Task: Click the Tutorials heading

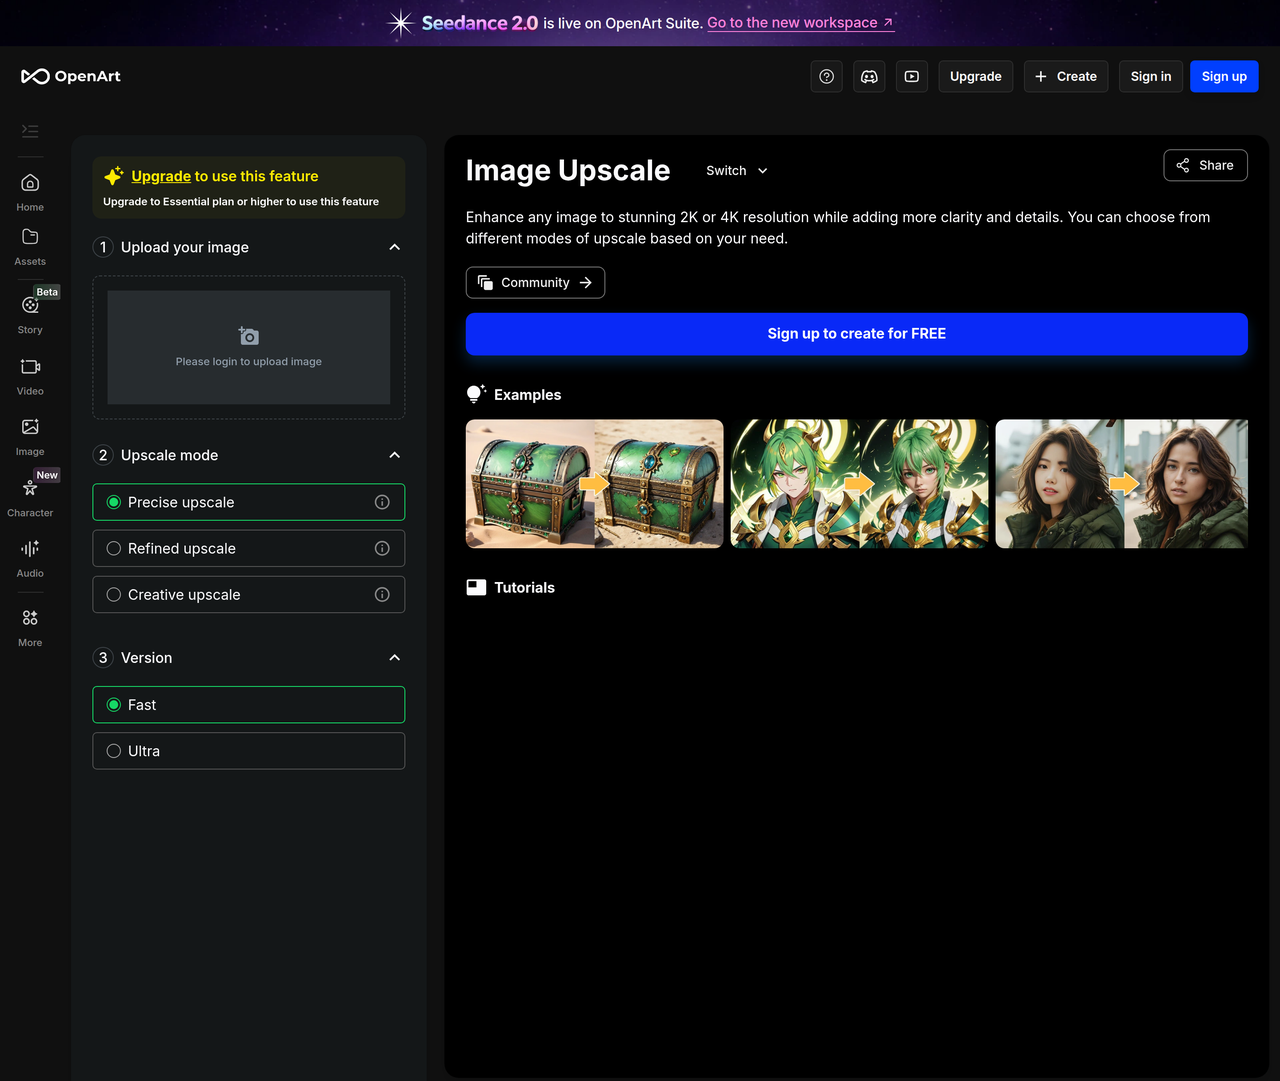Action: coord(524,588)
